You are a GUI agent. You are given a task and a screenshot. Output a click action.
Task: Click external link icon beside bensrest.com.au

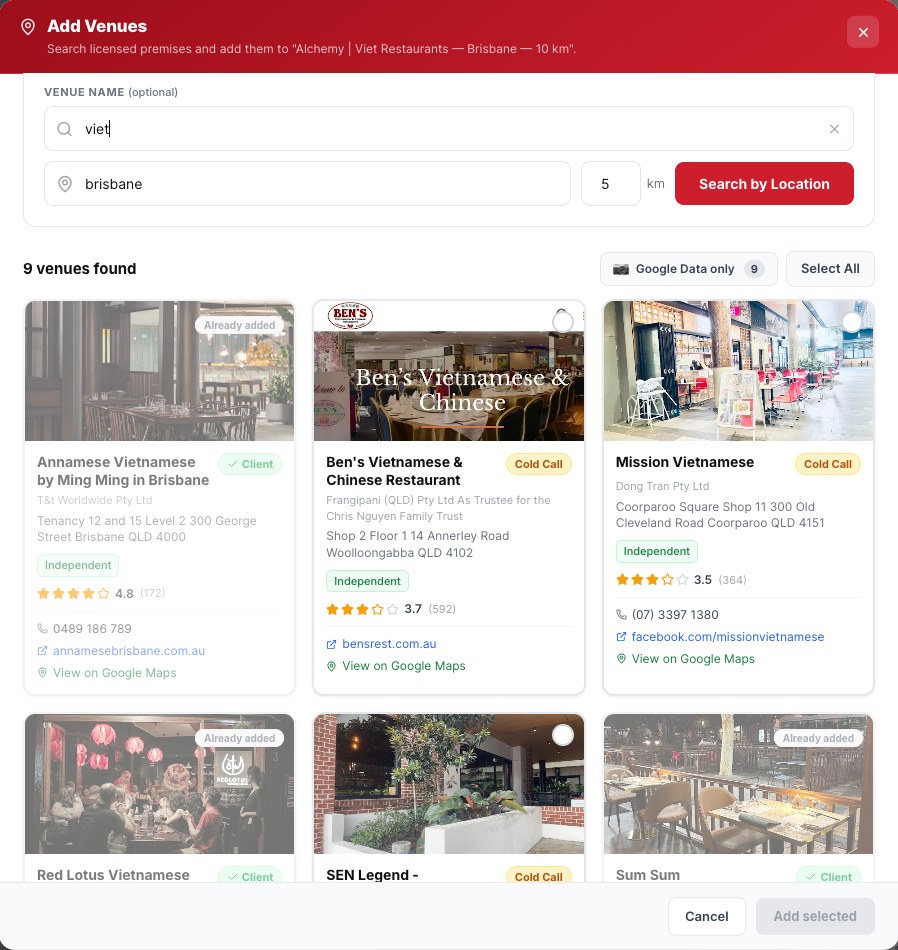[x=331, y=644]
